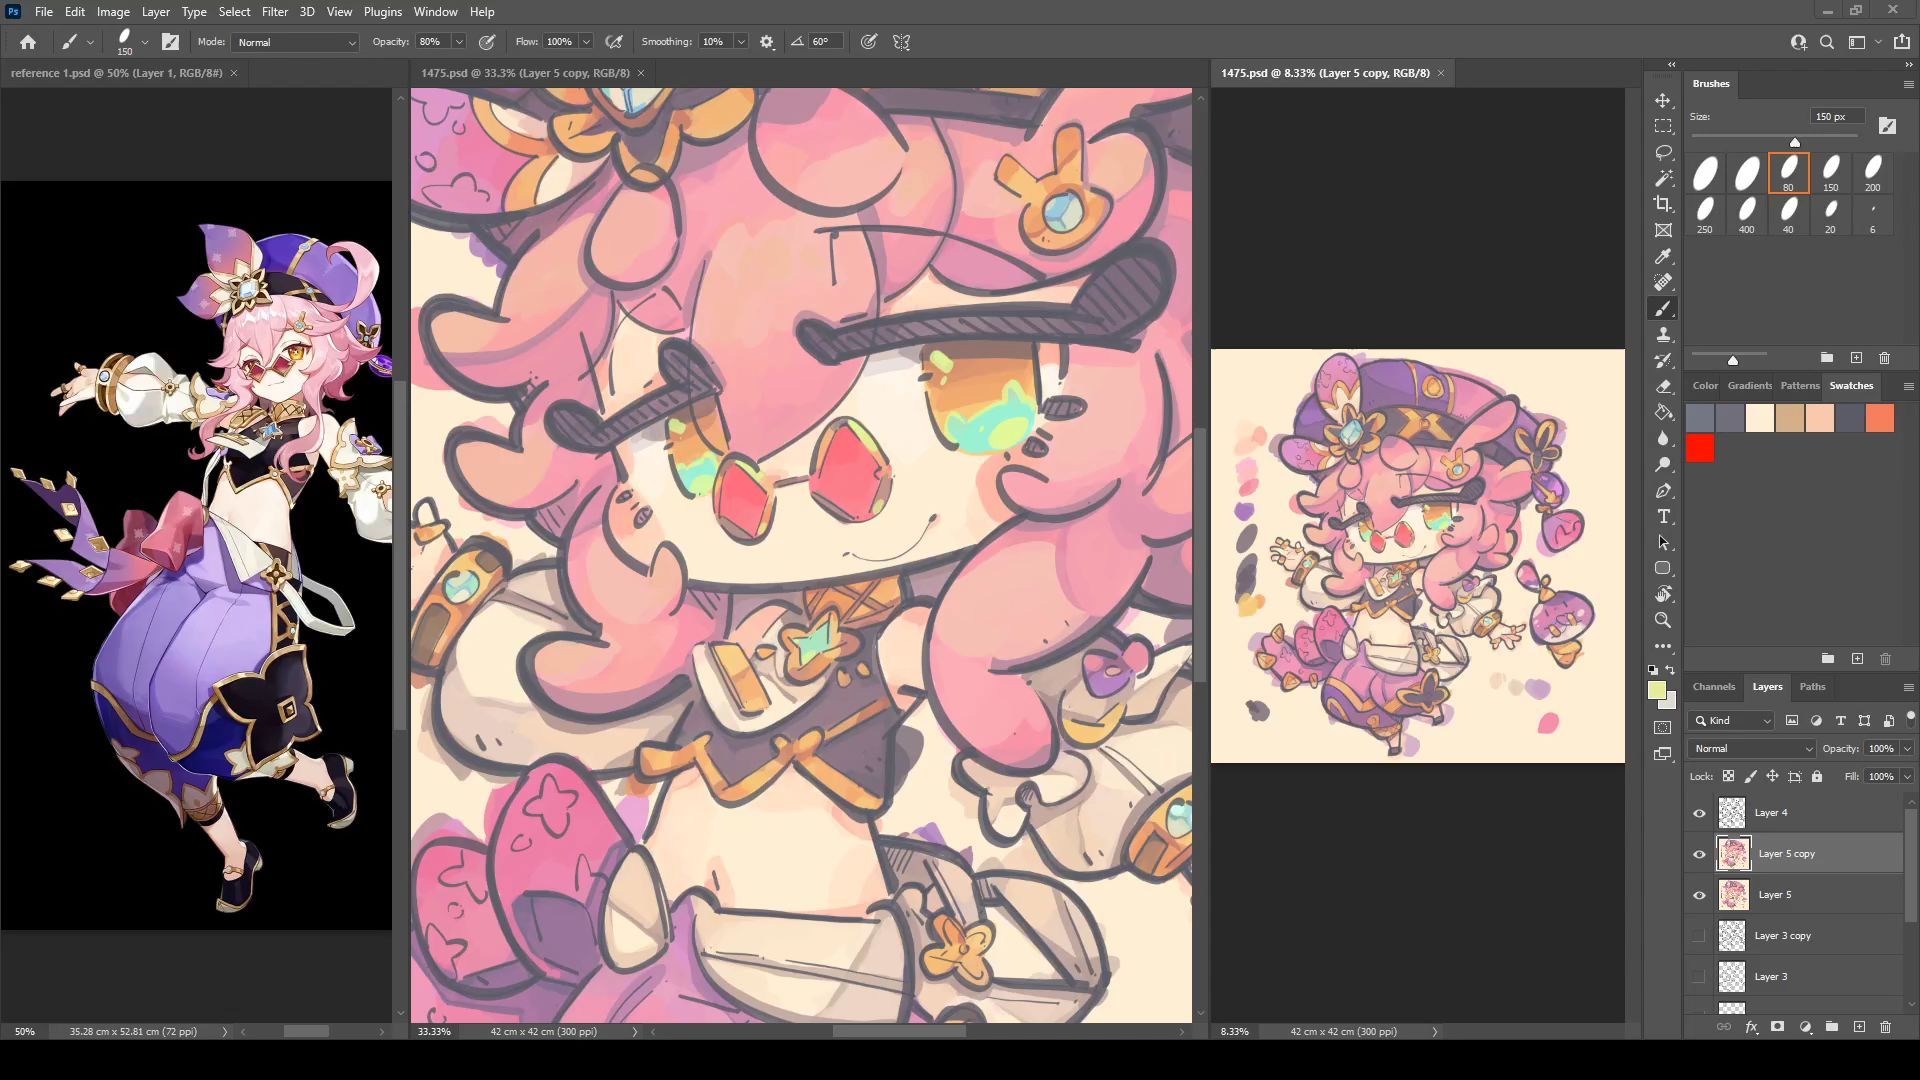Select the Dodge tool
1920x1080 pixels.
tap(1663, 465)
